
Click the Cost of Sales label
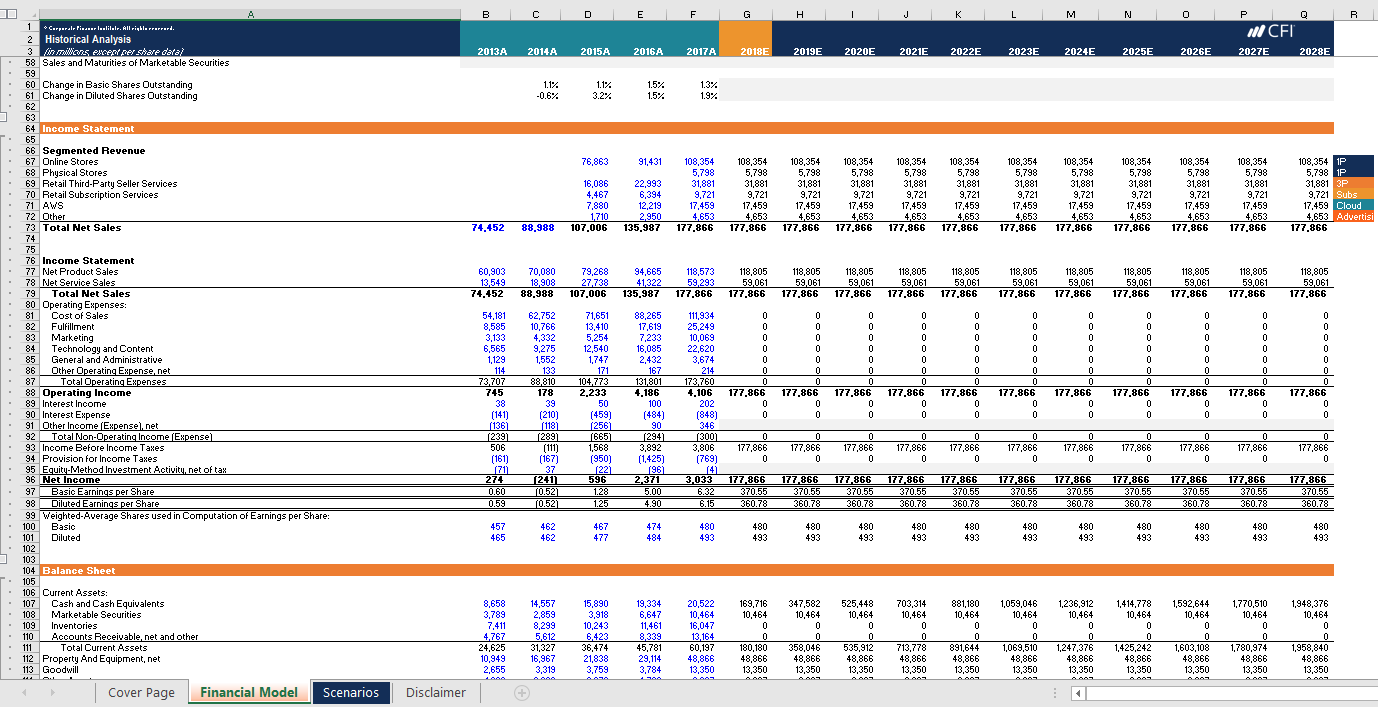coord(80,315)
